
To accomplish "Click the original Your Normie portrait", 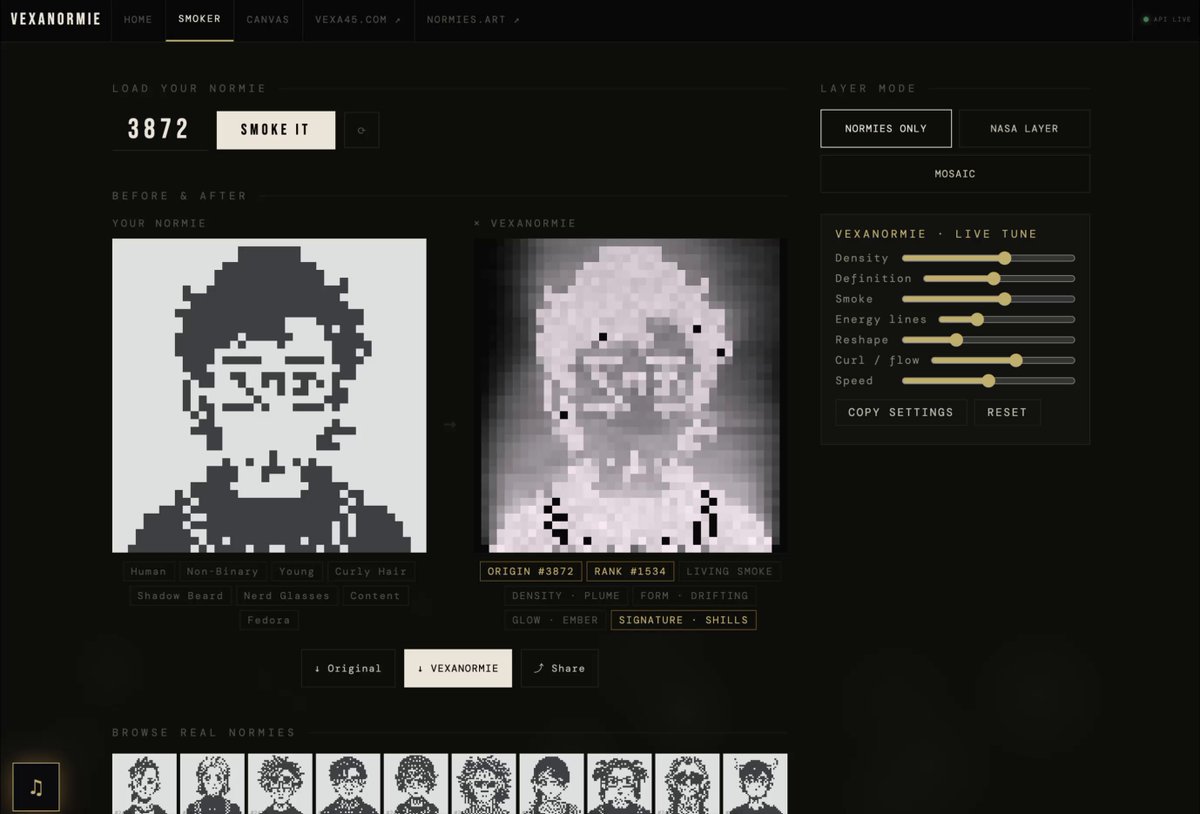I will point(269,395).
